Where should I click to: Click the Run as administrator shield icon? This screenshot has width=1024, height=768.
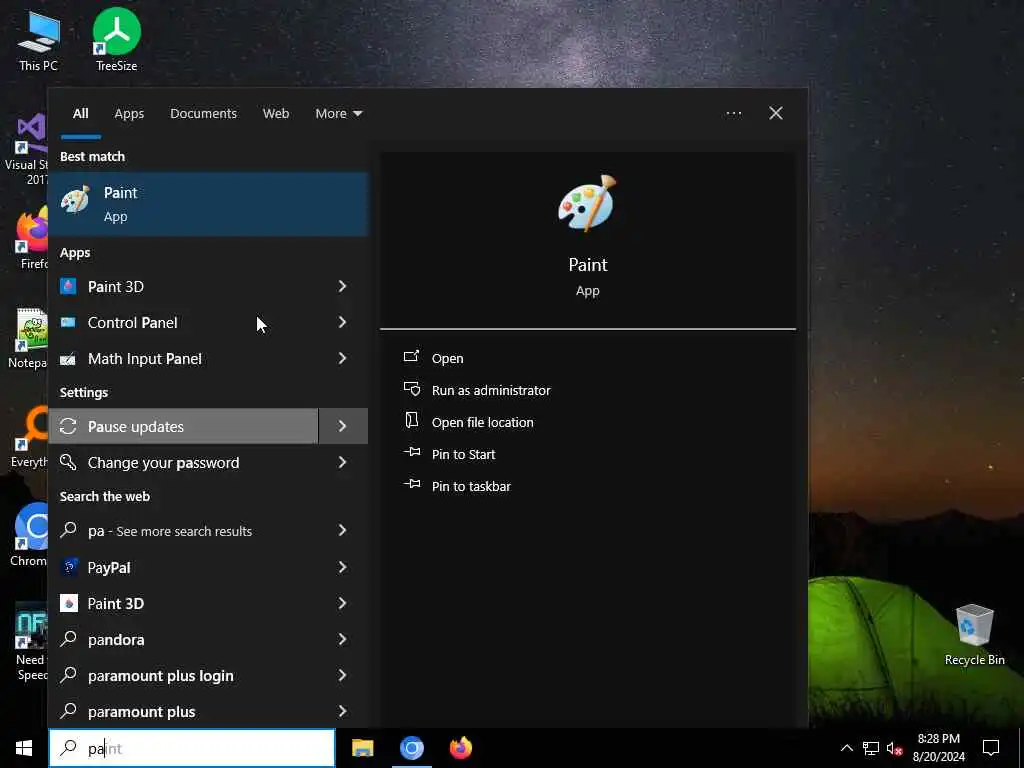[x=412, y=389]
